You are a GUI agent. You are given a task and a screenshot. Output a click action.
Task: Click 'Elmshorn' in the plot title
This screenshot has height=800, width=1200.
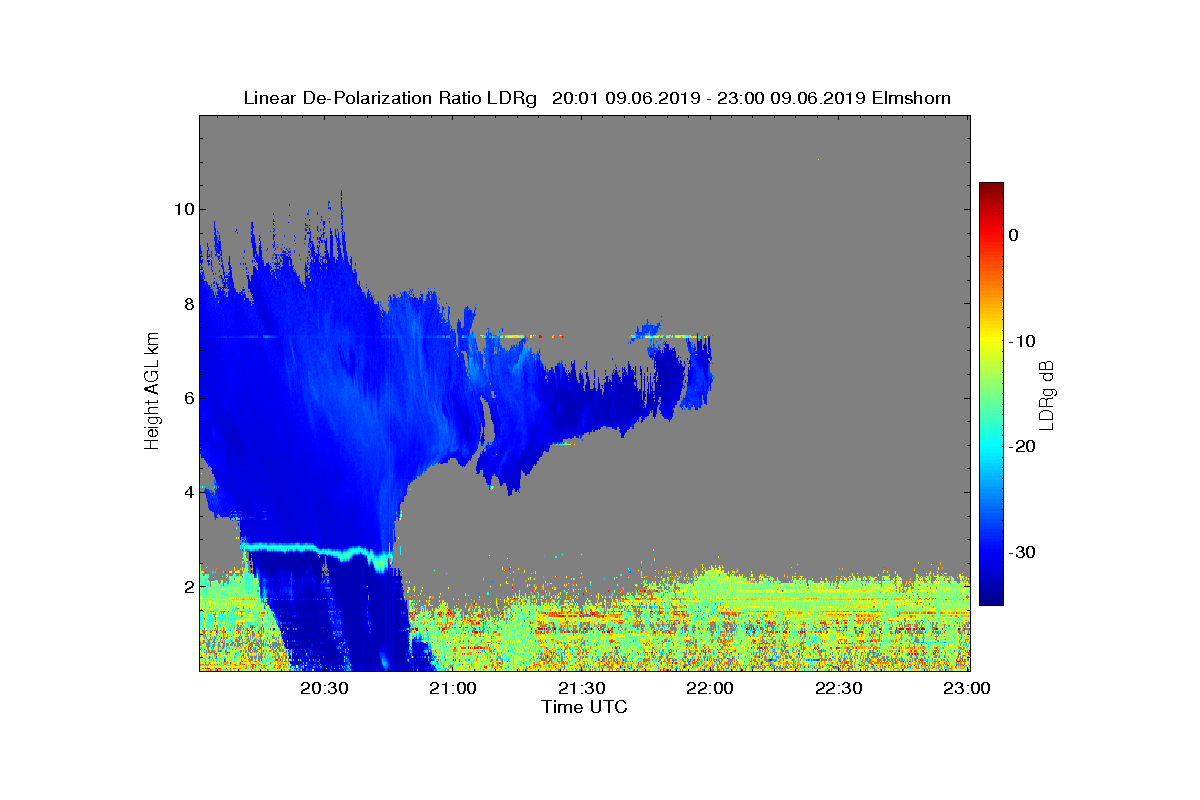[x=911, y=98]
